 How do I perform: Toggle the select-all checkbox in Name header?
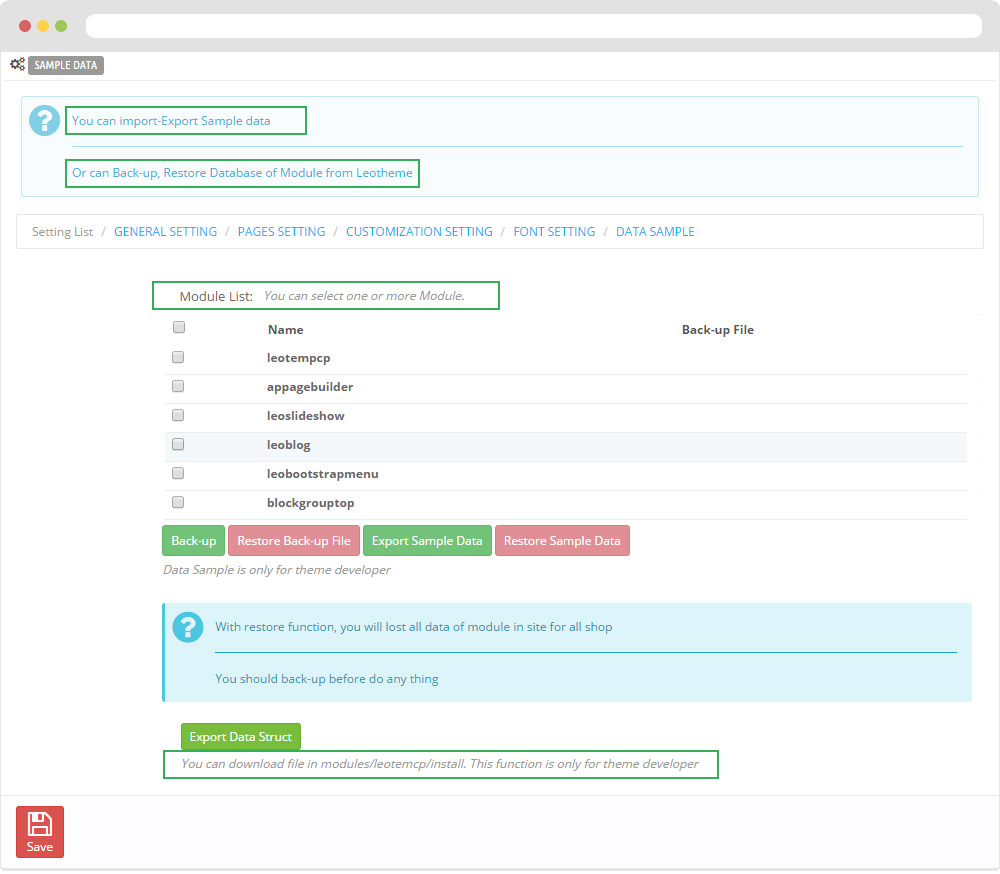pyautogui.click(x=179, y=327)
